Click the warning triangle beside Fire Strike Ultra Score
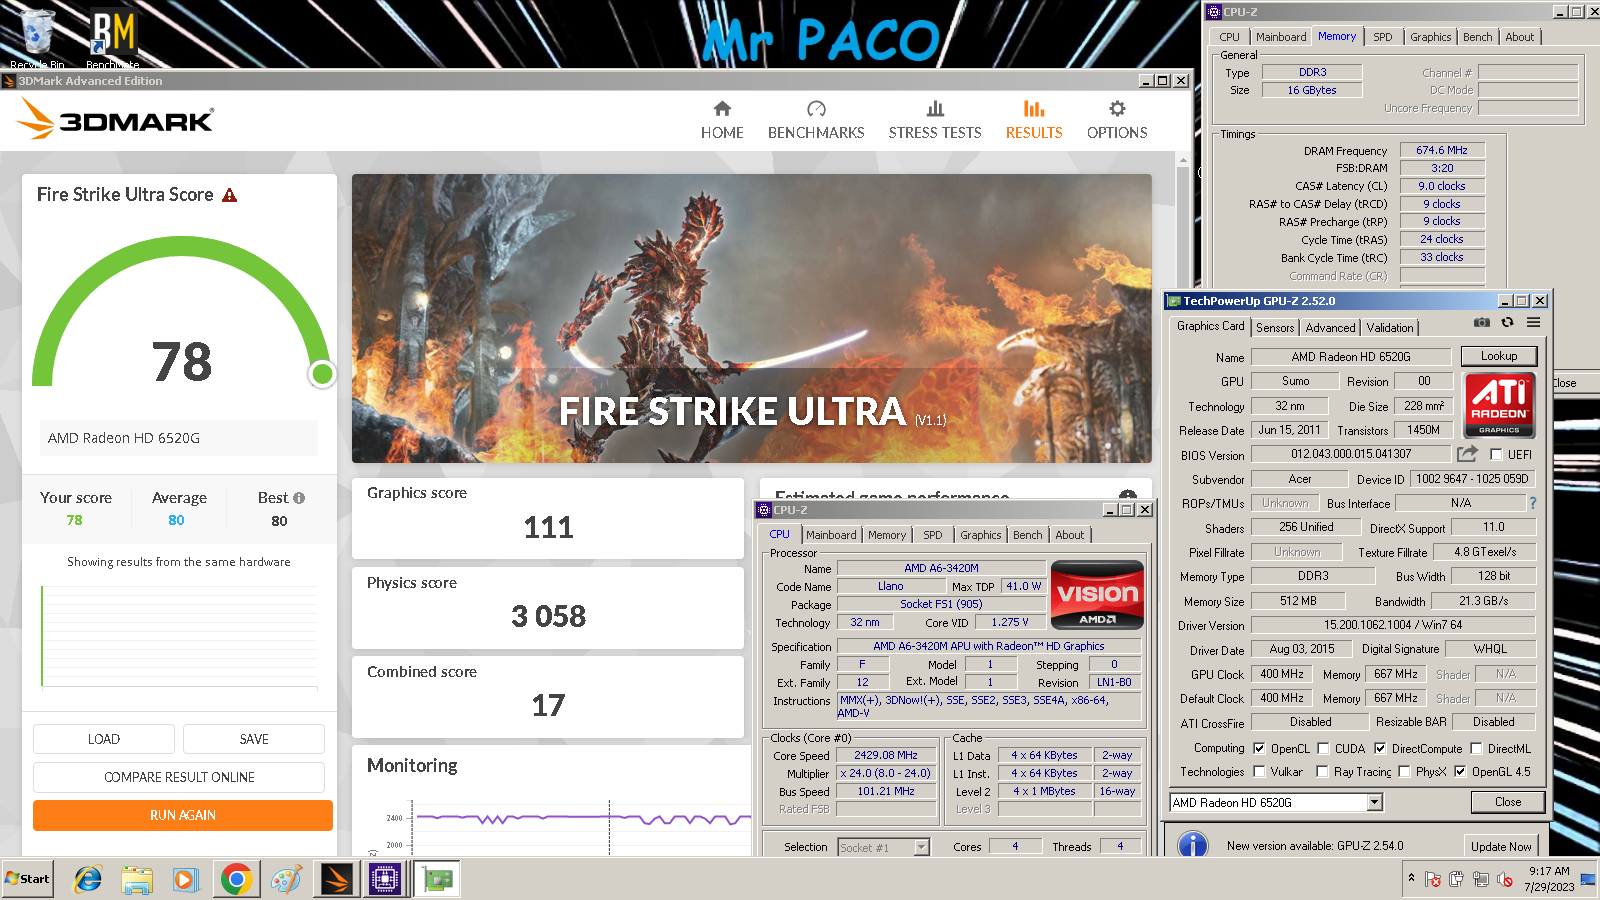 pos(229,195)
